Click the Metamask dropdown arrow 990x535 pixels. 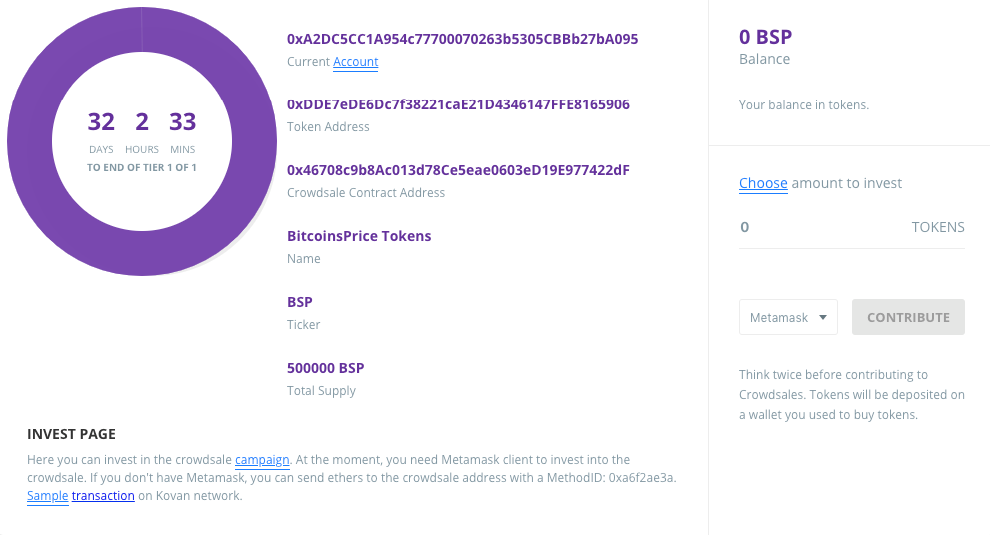pos(823,317)
